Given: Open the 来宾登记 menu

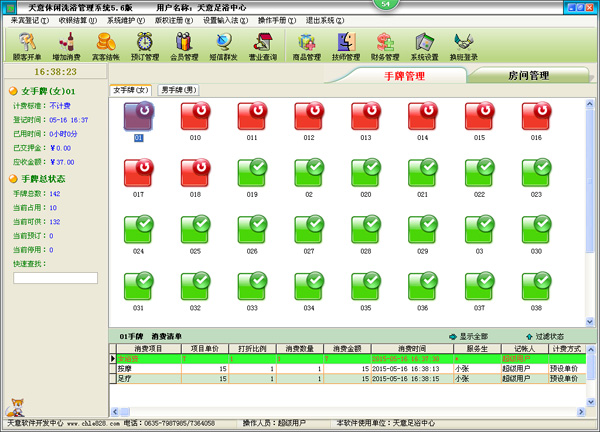Looking at the screenshot, I should (x=29, y=20).
